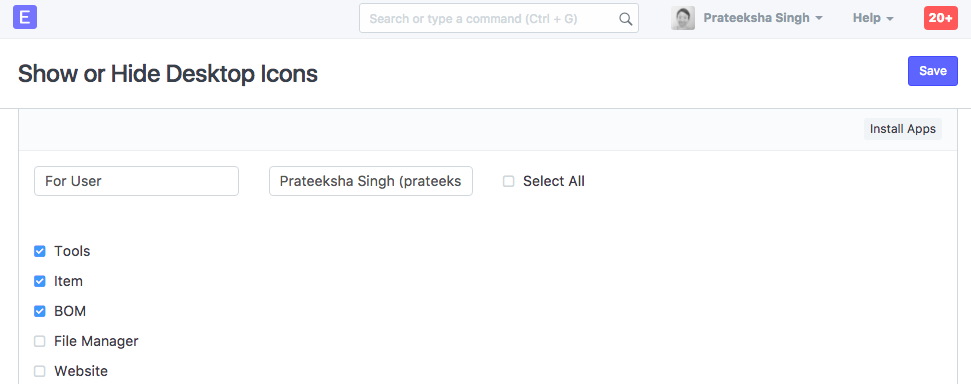Screen dimensions: 971x384
Task: Disable the BOM desktop icon checkbox
Action: (x=40, y=311)
